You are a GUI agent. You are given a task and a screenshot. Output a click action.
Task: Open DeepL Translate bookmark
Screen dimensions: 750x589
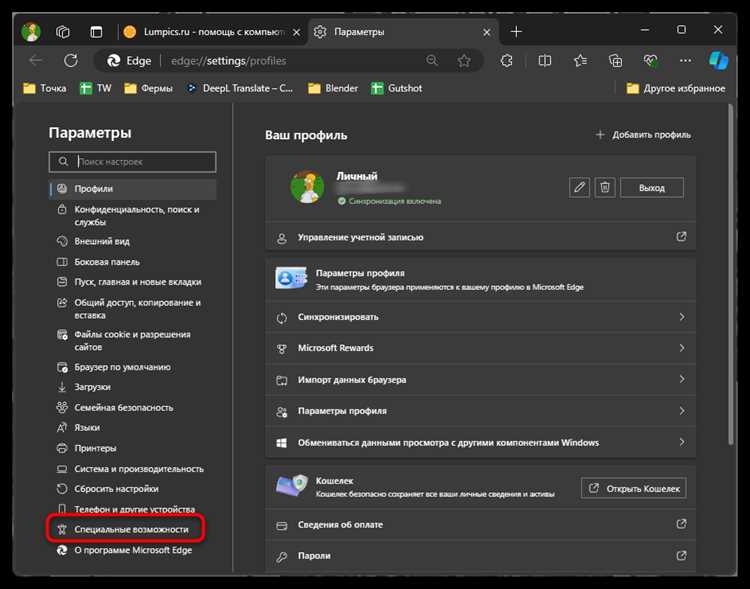click(239, 88)
